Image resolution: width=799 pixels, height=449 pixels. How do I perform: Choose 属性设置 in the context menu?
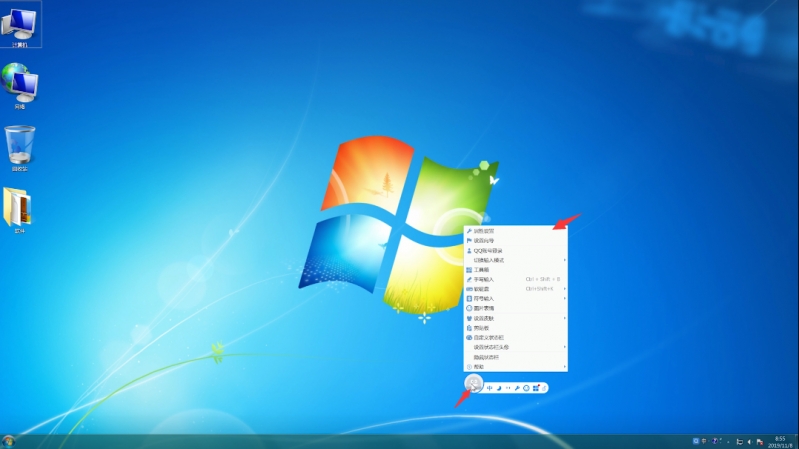click(516, 231)
